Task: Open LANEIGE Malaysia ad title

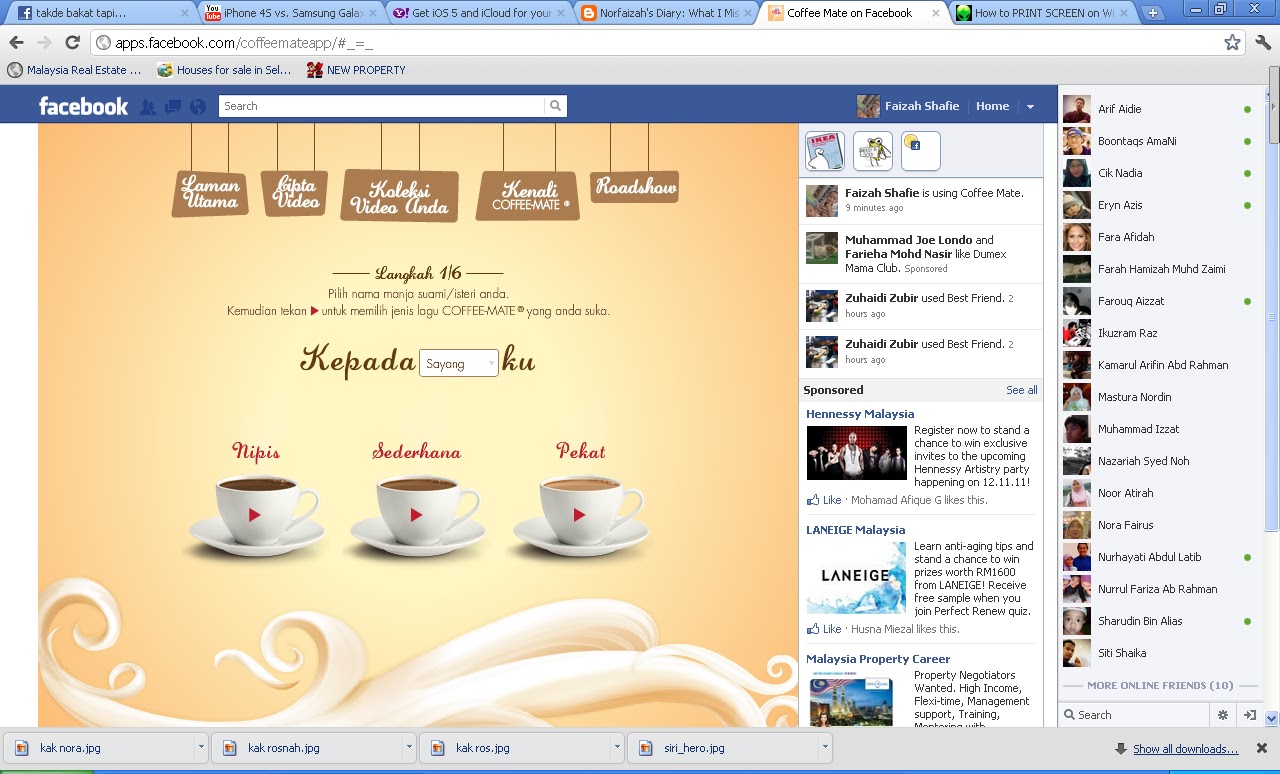Action: click(x=856, y=530)
